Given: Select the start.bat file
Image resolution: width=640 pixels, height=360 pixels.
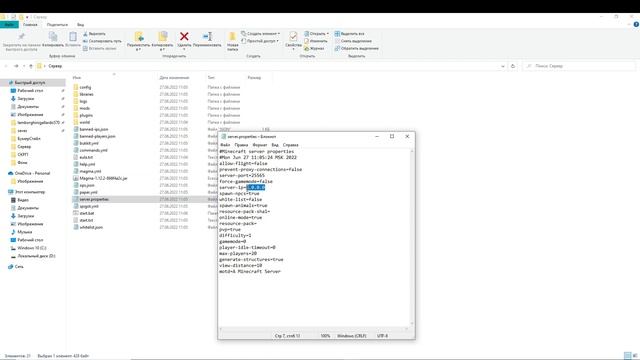Looking at the screenshot, I should click(87, 213).
